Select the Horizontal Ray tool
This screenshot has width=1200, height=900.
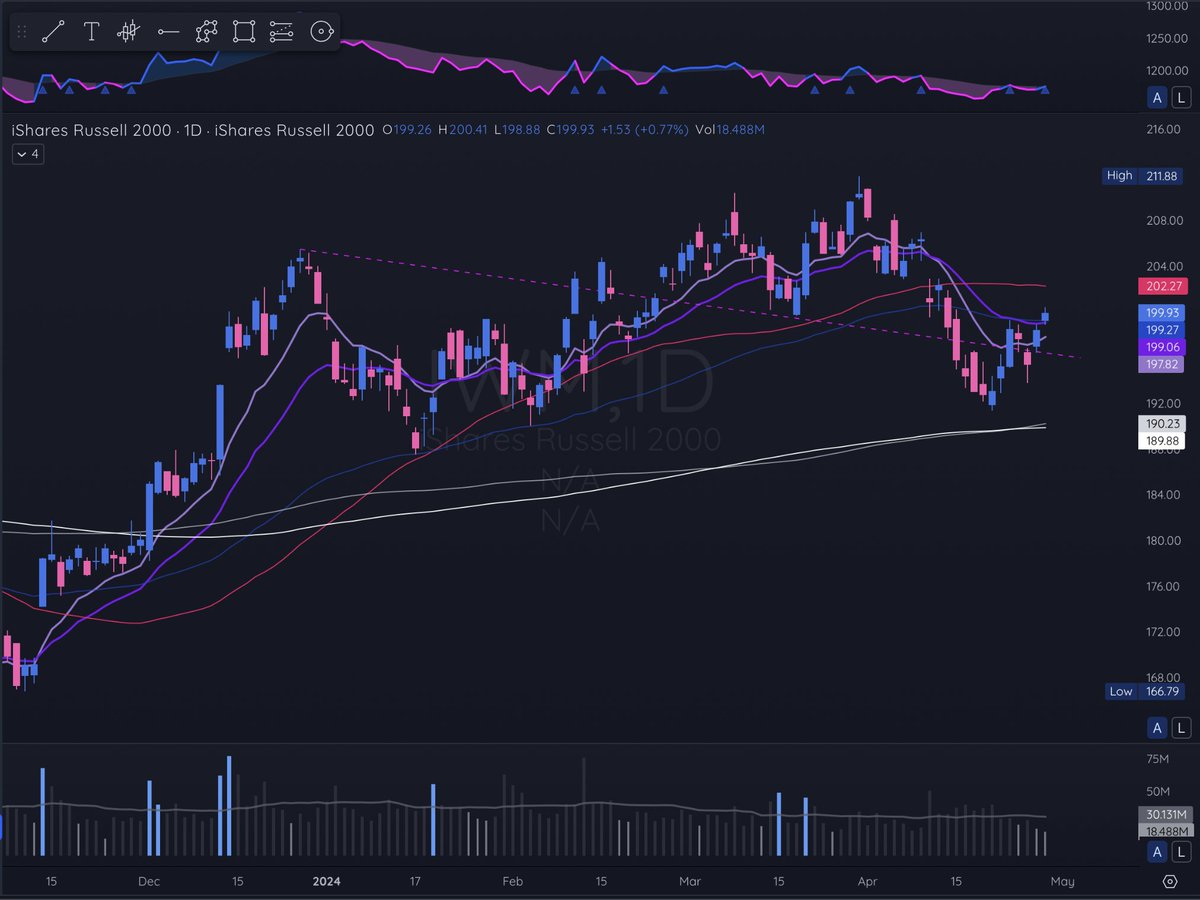coord(167,32)
